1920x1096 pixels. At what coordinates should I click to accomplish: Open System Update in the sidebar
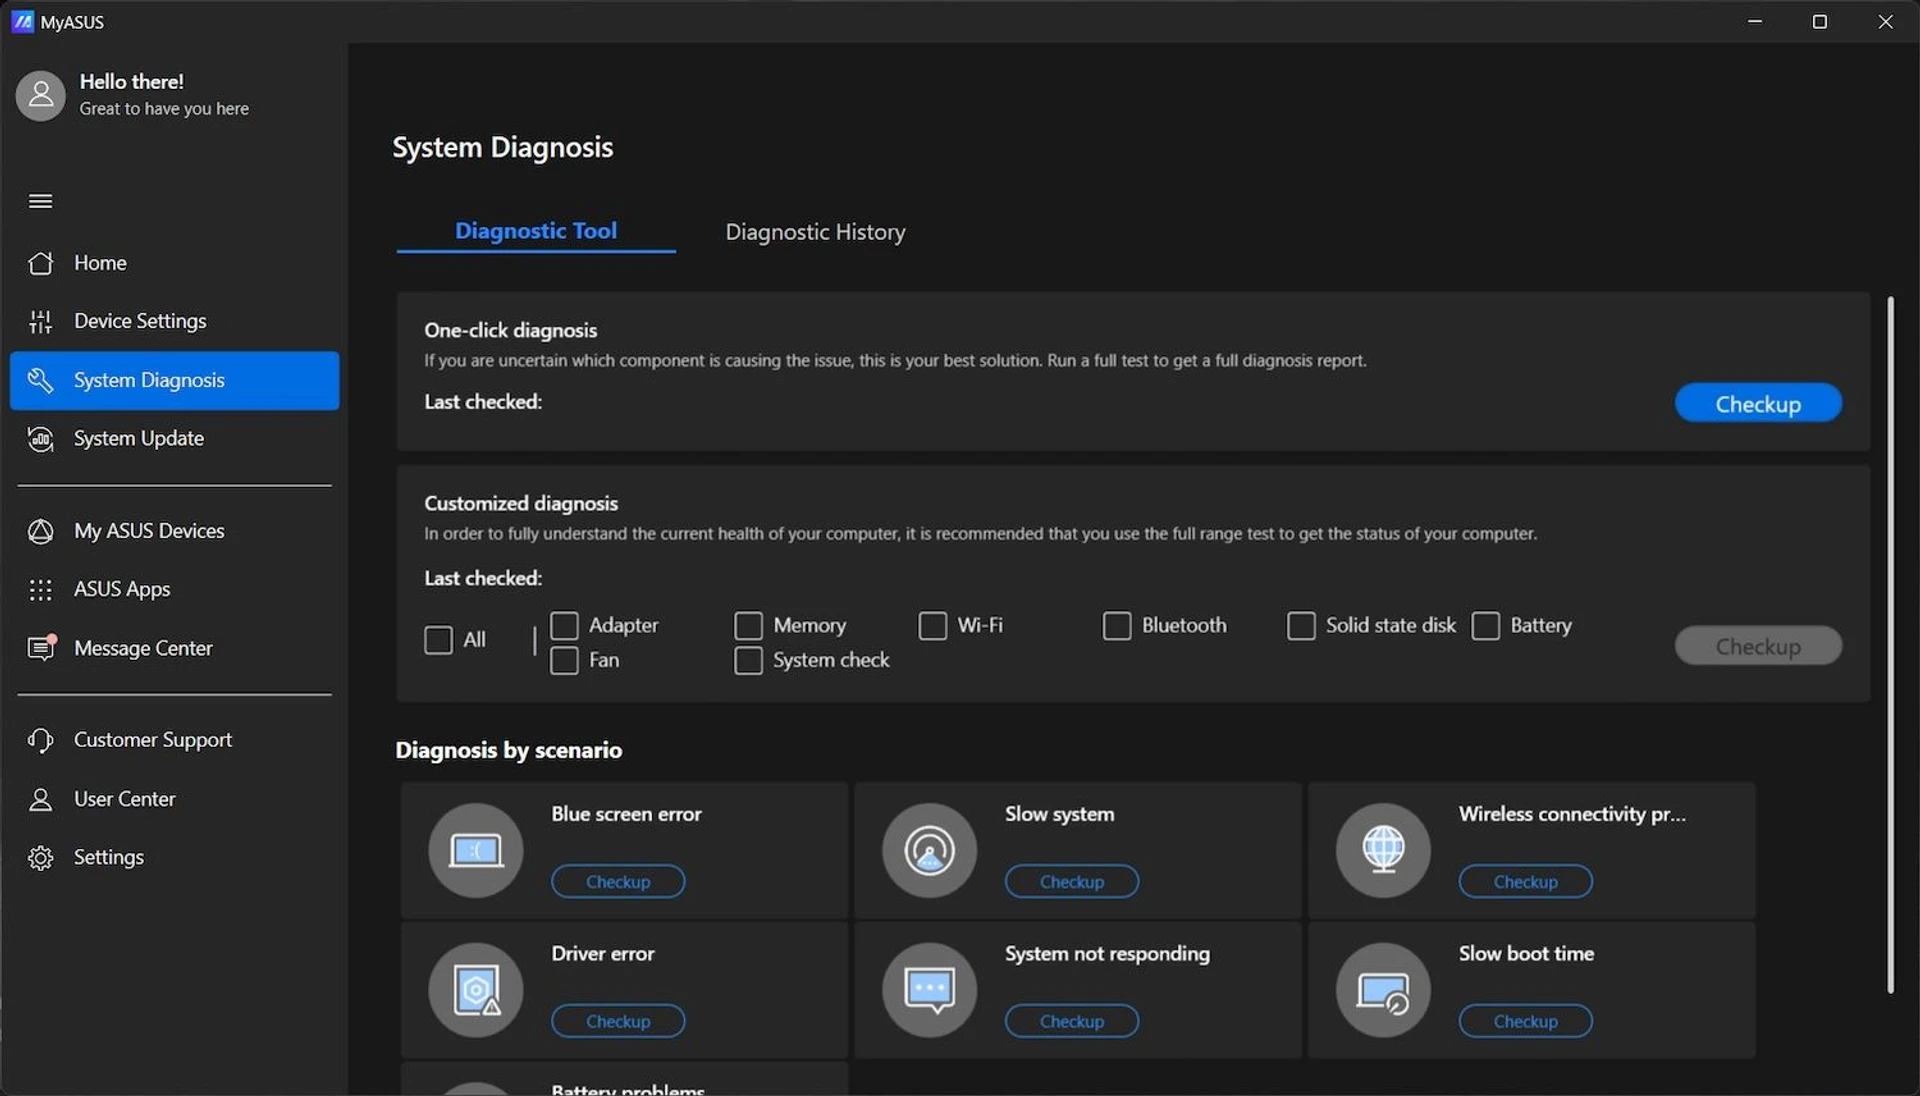(175, 439)
